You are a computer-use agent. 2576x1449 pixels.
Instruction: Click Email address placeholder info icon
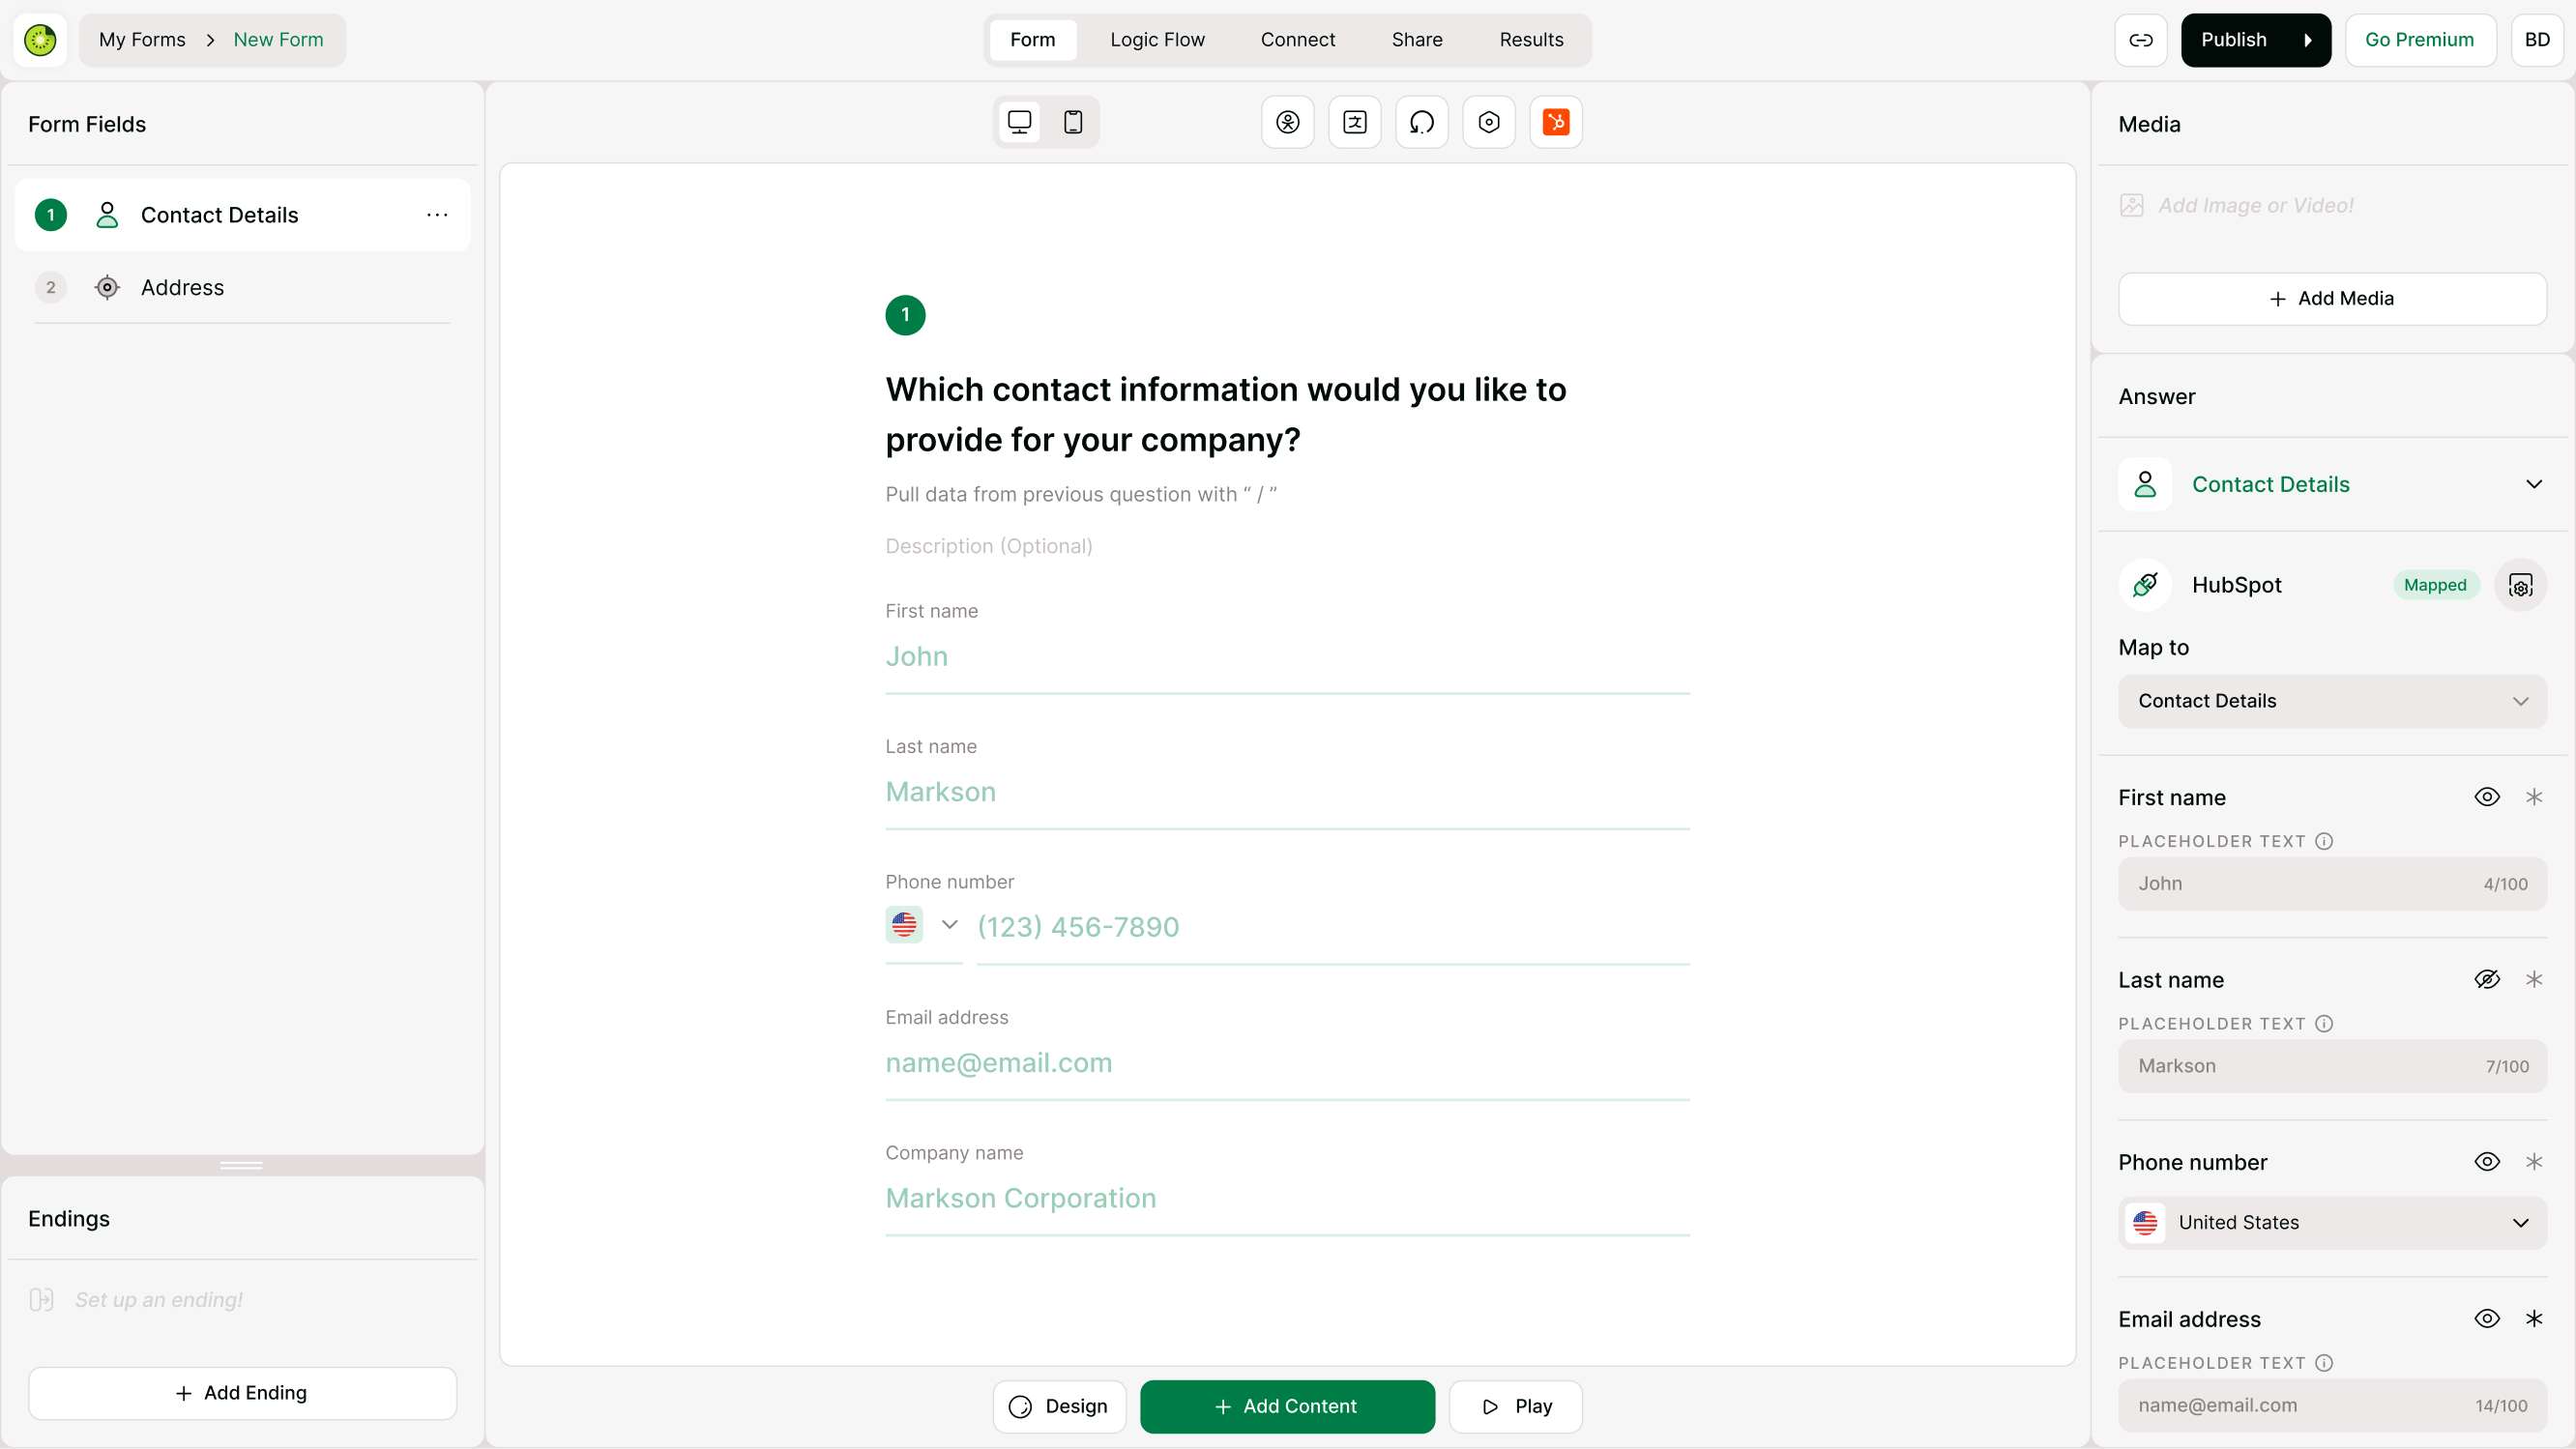[x=2324, y=1364]
